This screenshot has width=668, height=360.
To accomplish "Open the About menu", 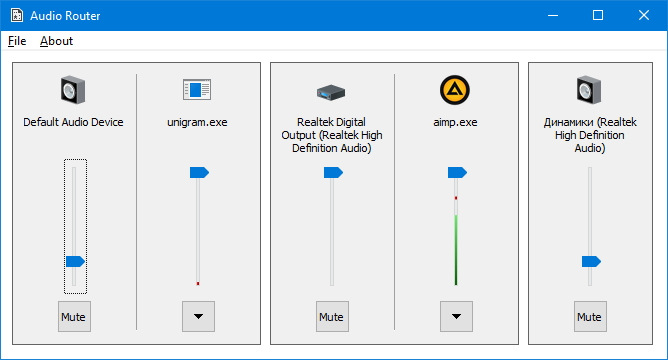I will coord(56,41).
